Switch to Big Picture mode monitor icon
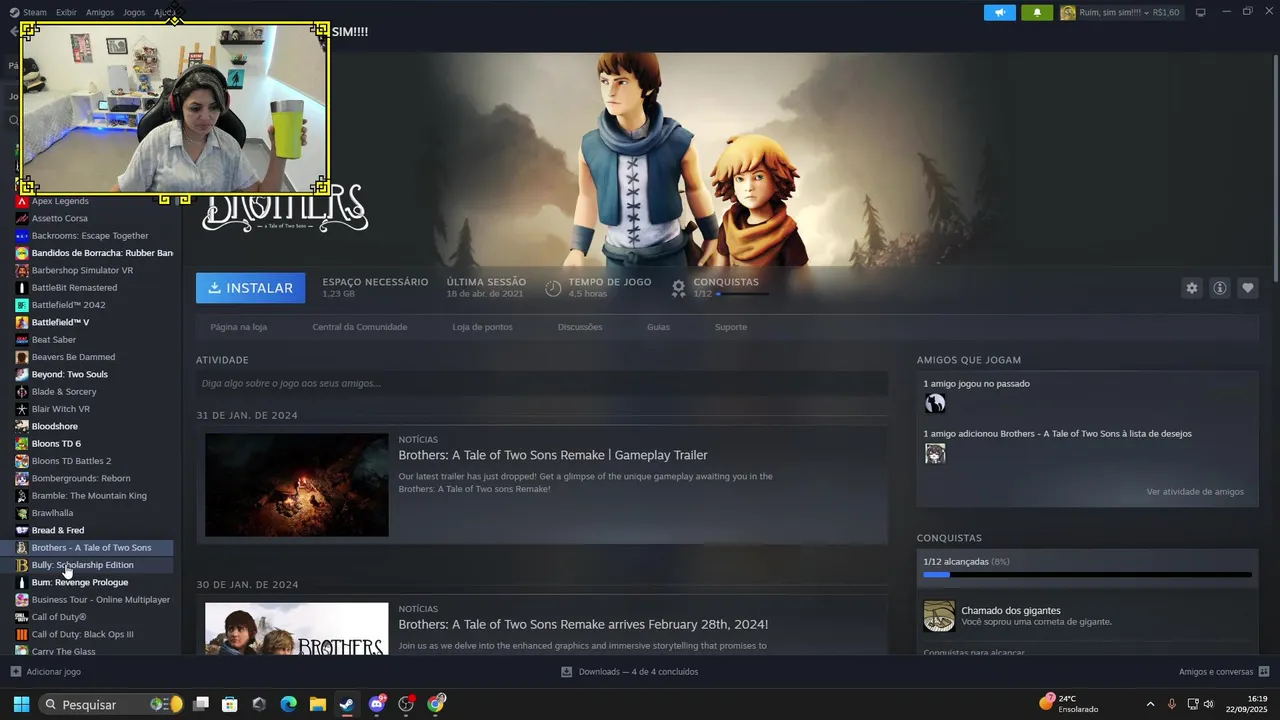Image resolution: width=1280 pixels, height=720 pixels. click(1200, 13)
